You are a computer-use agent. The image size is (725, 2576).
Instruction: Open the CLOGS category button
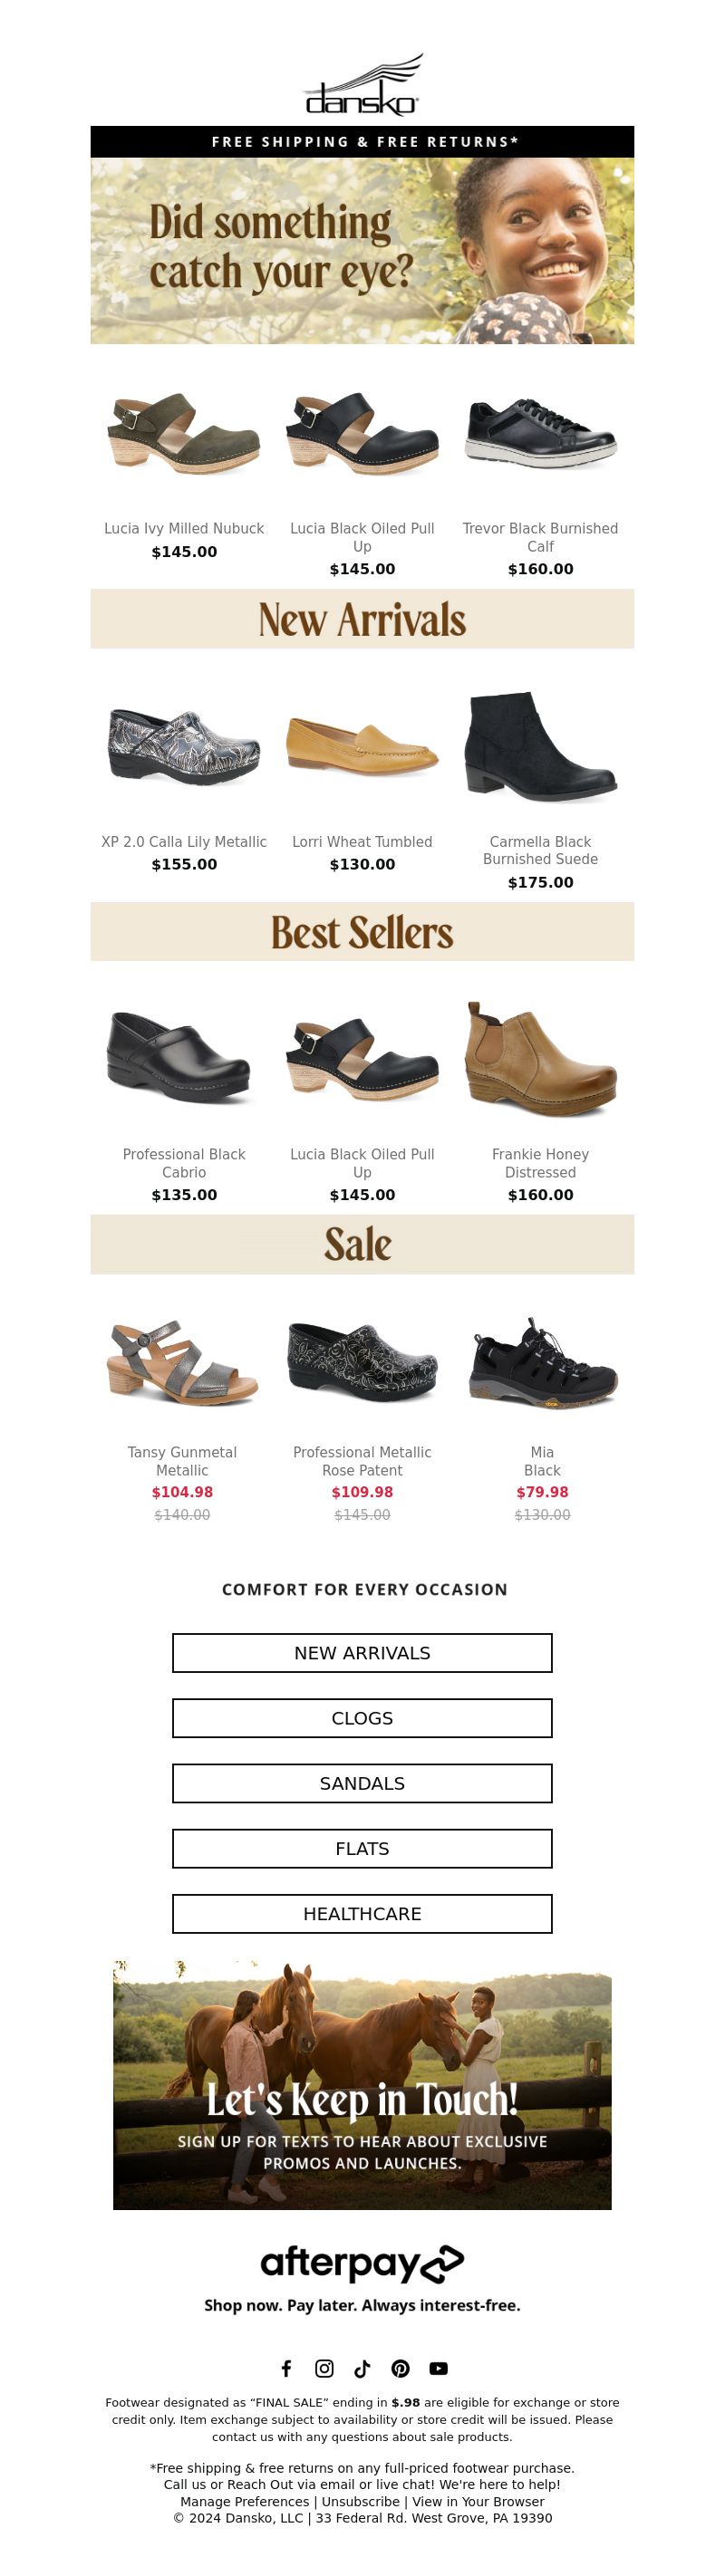[362, 1718]
